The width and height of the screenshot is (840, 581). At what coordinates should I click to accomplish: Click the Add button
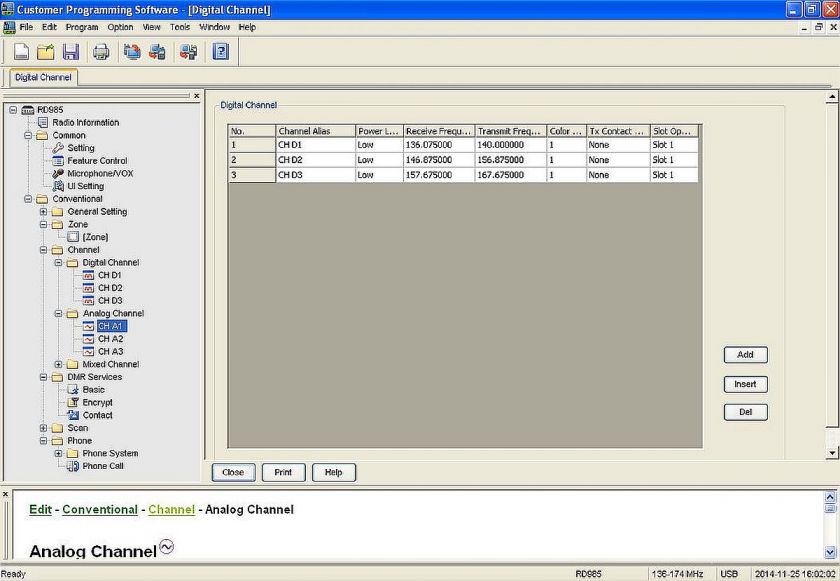coord(745,354)
